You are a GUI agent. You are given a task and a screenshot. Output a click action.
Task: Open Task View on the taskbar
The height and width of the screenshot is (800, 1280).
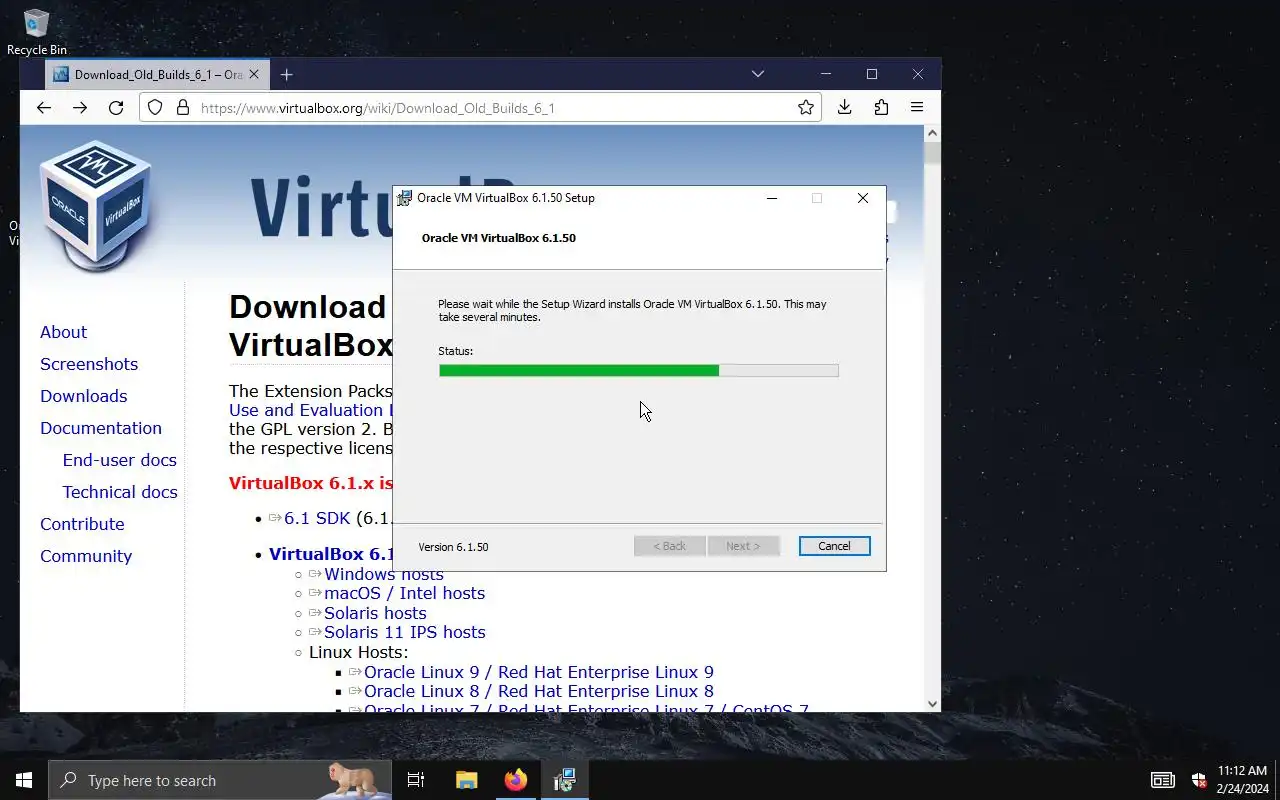[416, 780]
